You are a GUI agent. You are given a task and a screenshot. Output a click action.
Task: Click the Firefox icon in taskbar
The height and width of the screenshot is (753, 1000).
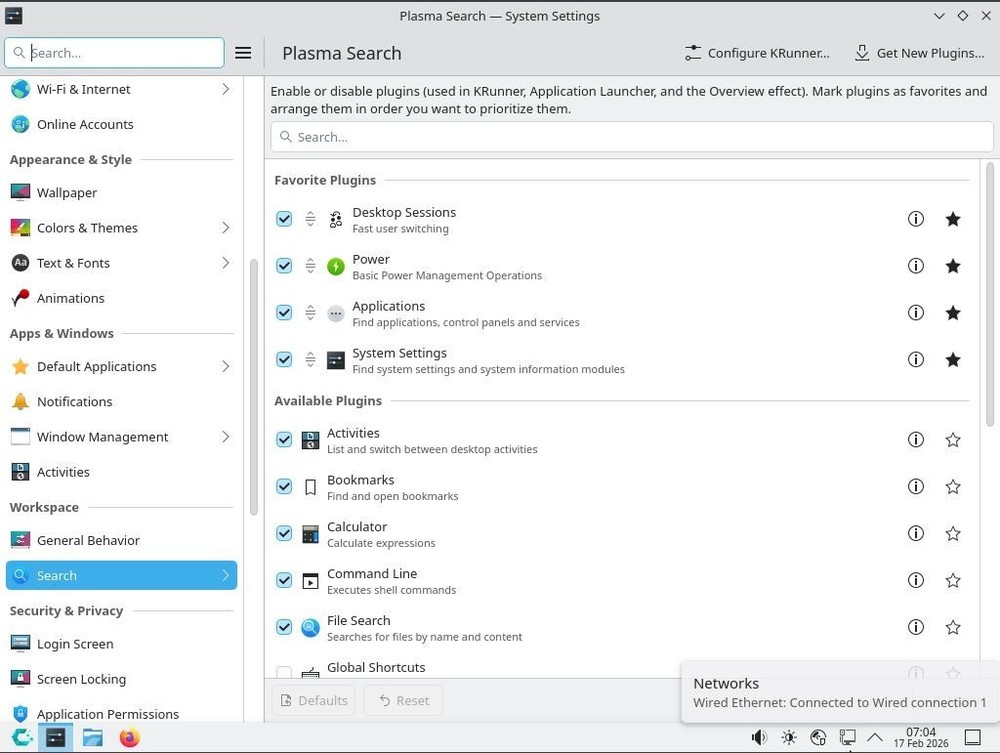click(128, 737)
